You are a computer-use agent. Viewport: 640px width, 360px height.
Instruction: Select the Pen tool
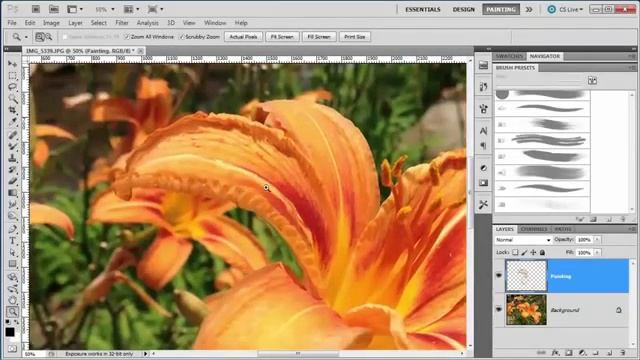pos(13,229)
